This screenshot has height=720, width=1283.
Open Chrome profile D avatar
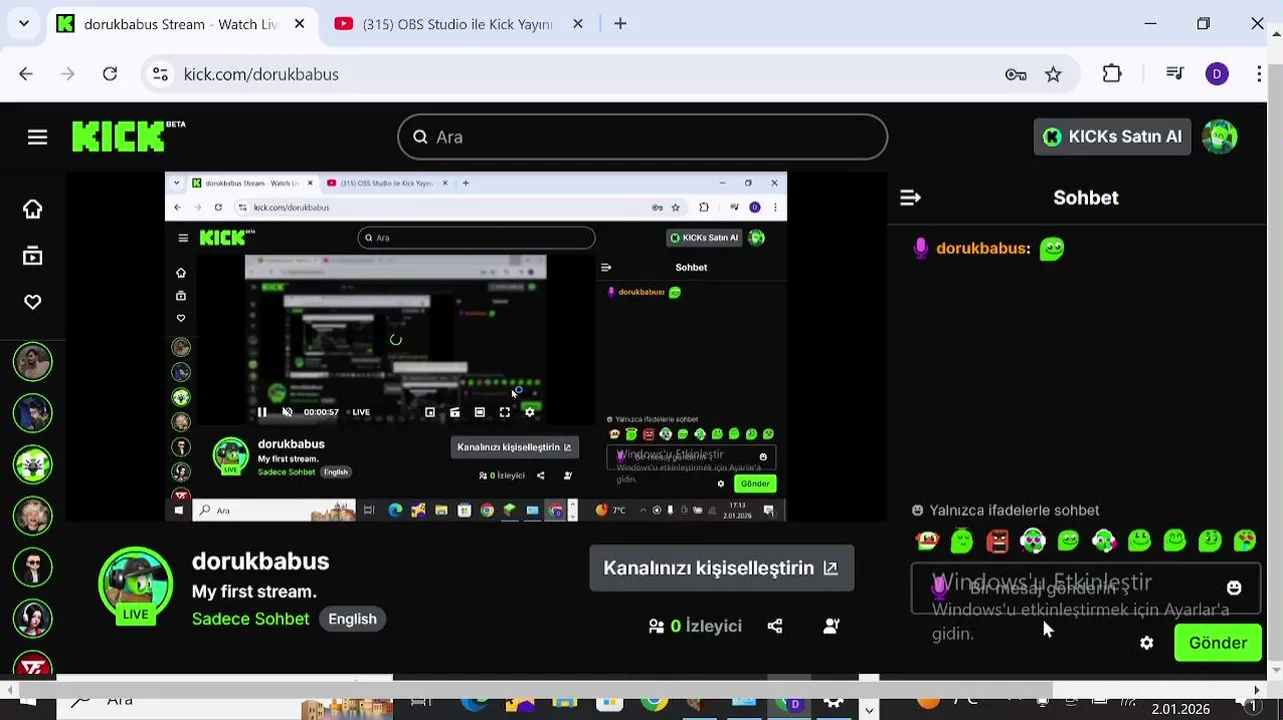(x=1217, y=74)
